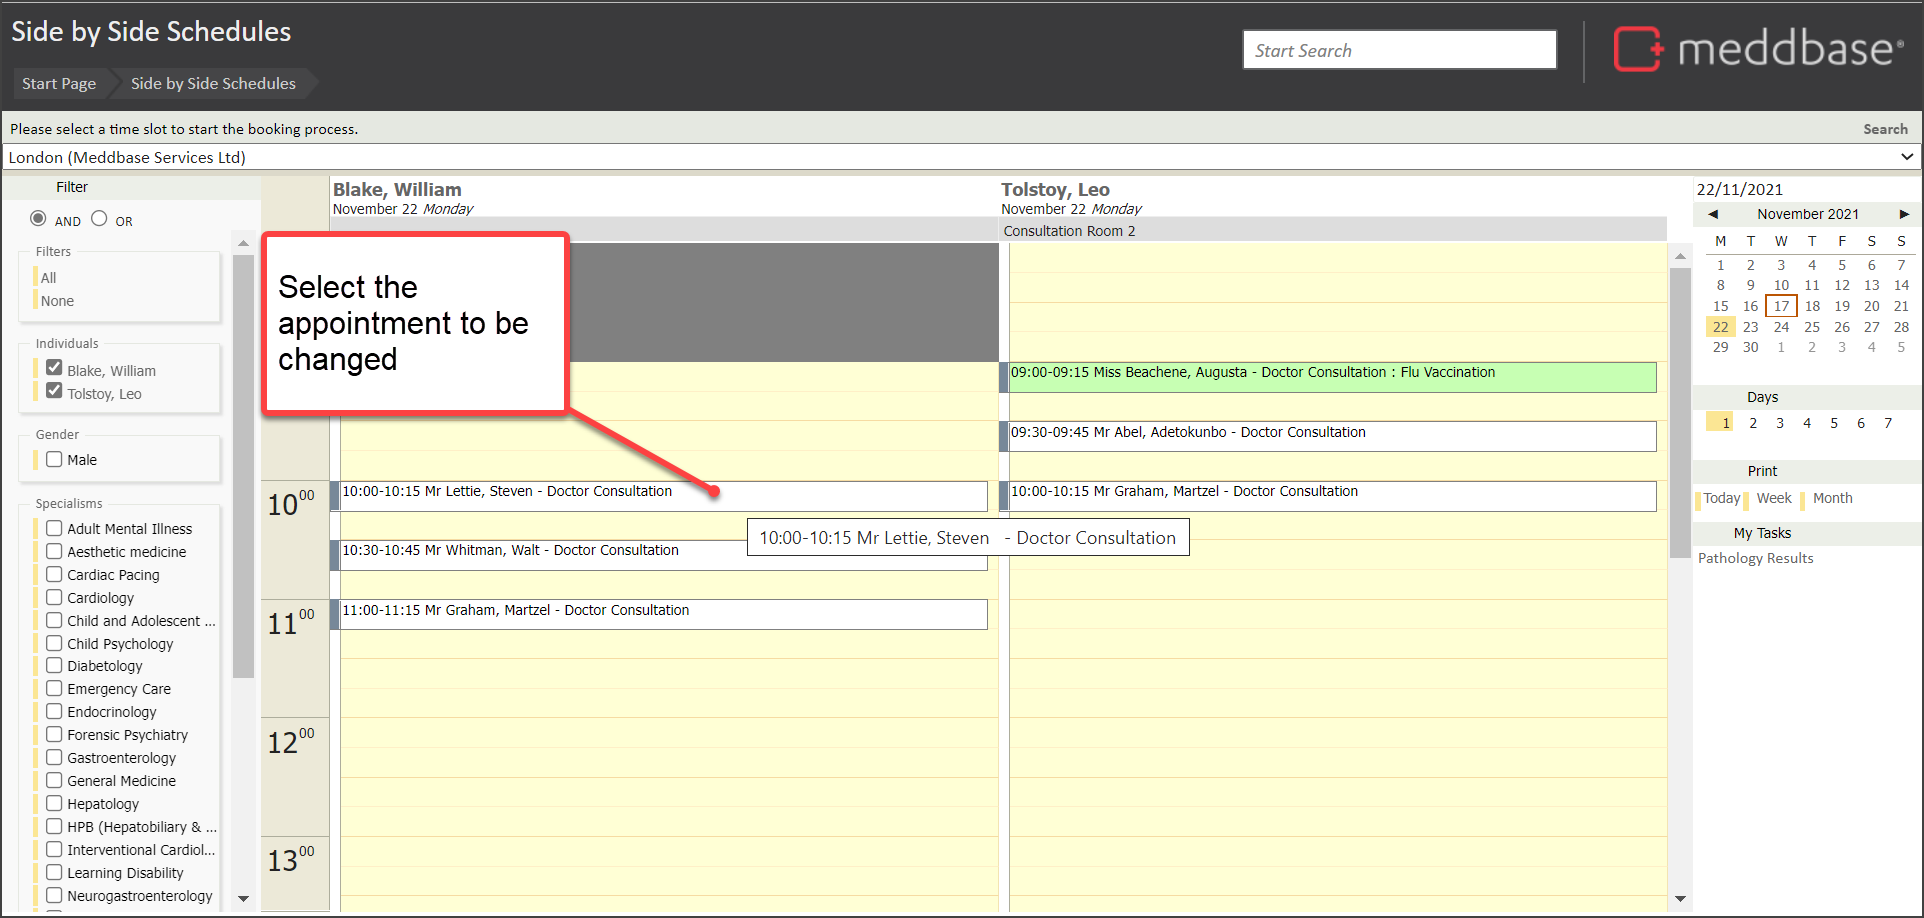Viewport: 1924px width, 918px height.
Task: Select the AND filter radio button
Action: (x=38, y=219)
